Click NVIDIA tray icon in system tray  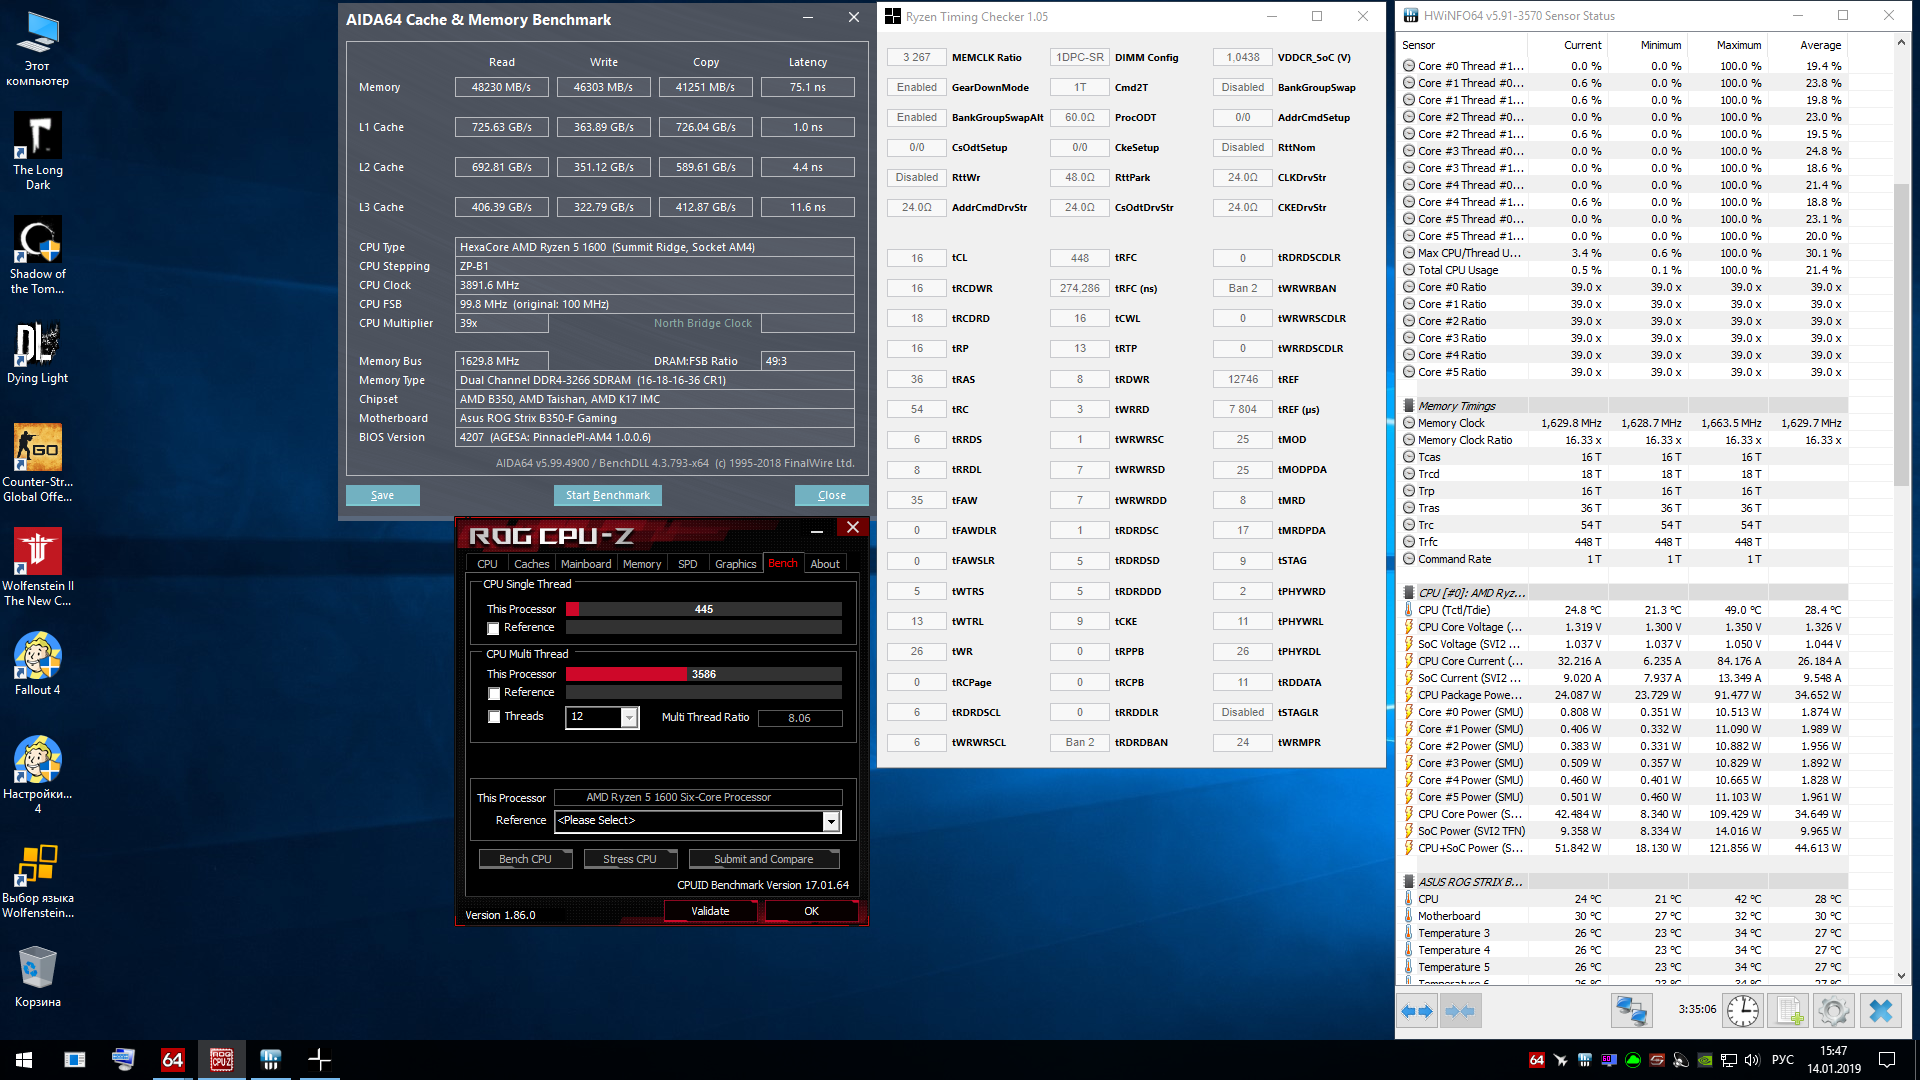(x=1704, y=1060)
